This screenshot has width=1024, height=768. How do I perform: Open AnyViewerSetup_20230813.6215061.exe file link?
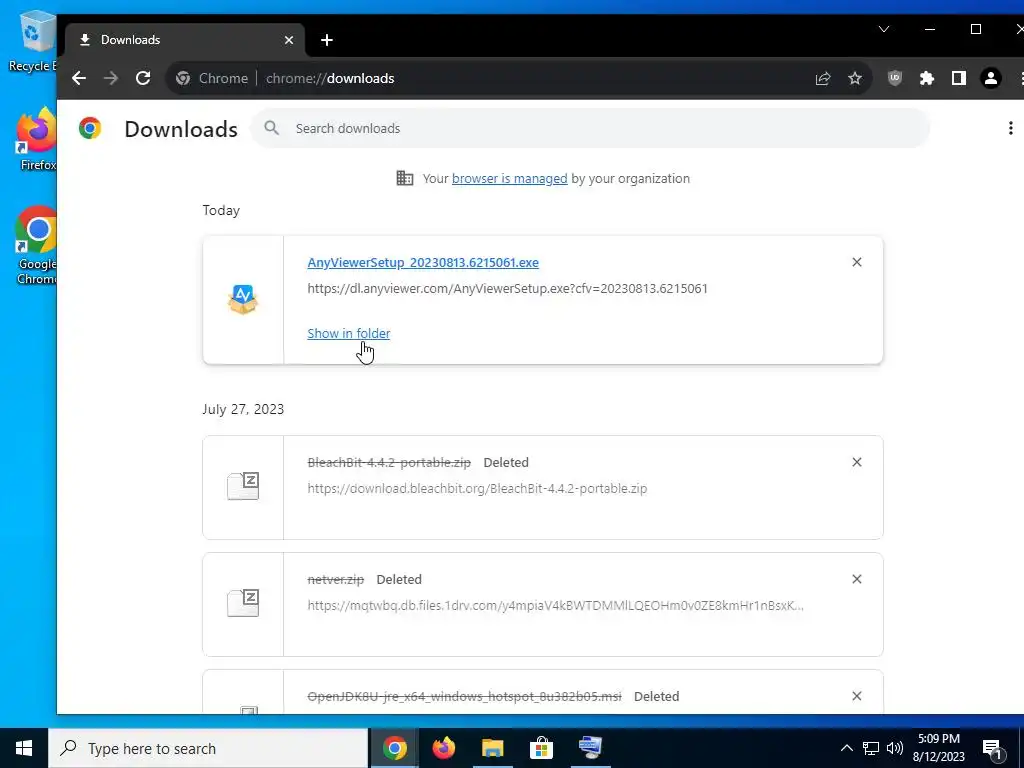(x=423, y=263)
